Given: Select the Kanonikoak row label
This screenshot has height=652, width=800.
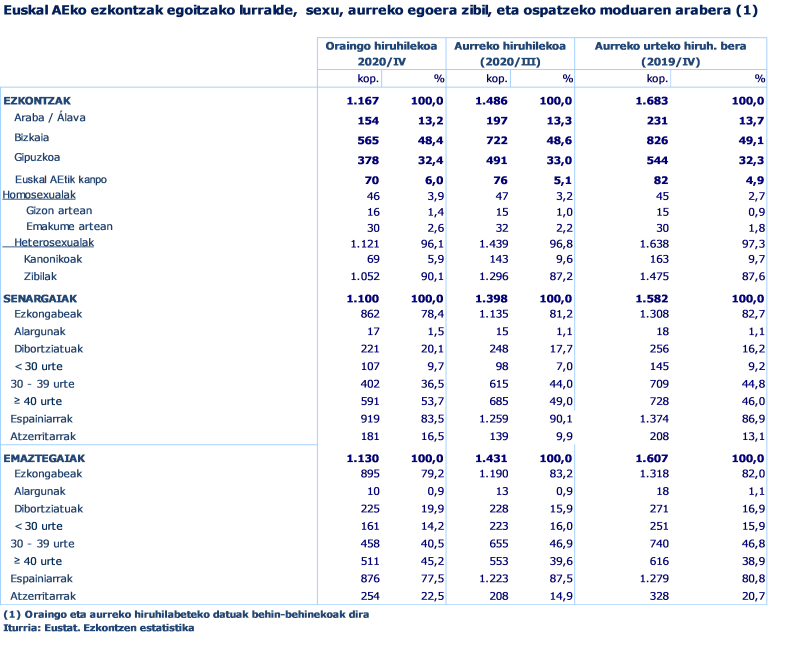Looking at the screenshot, I should coord(53,259).
